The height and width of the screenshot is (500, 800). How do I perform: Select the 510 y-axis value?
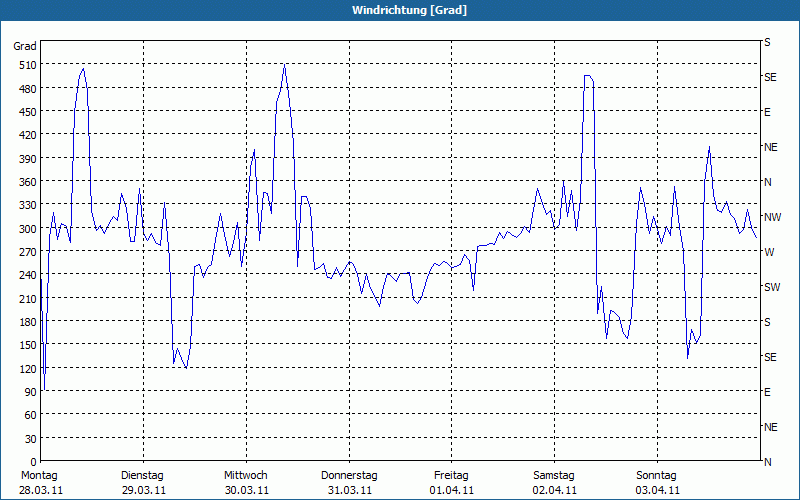point(28,65)
